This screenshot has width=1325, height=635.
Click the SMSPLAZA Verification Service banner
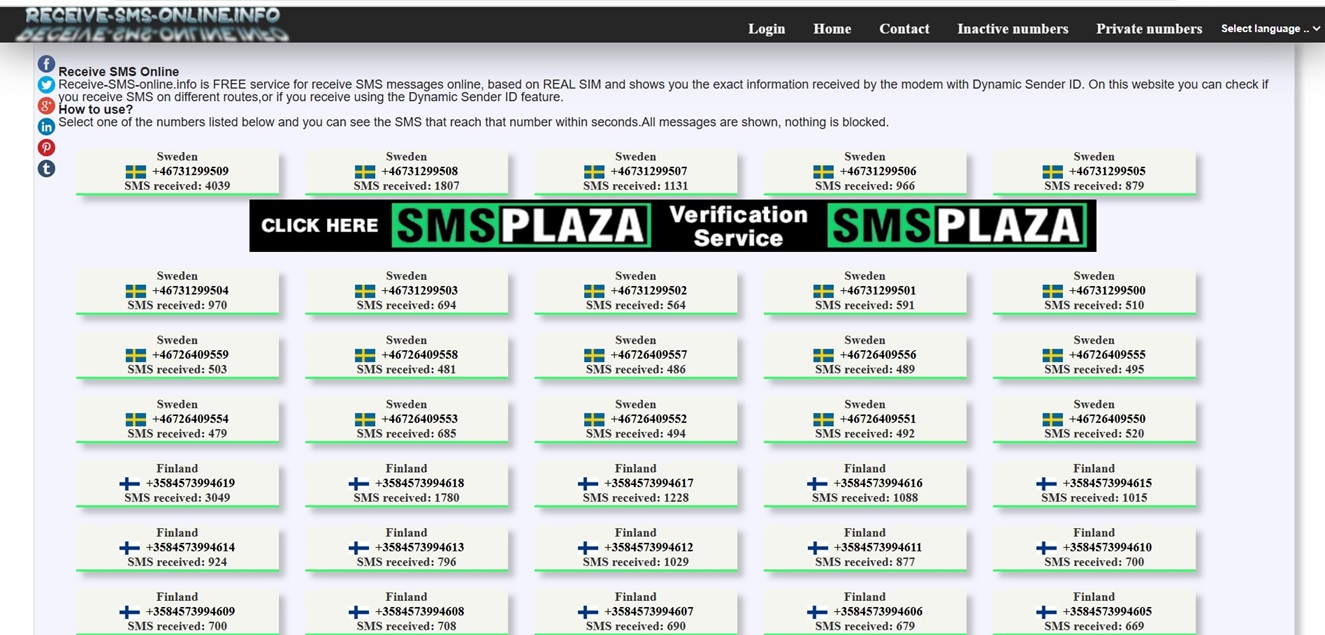point(672,226)
